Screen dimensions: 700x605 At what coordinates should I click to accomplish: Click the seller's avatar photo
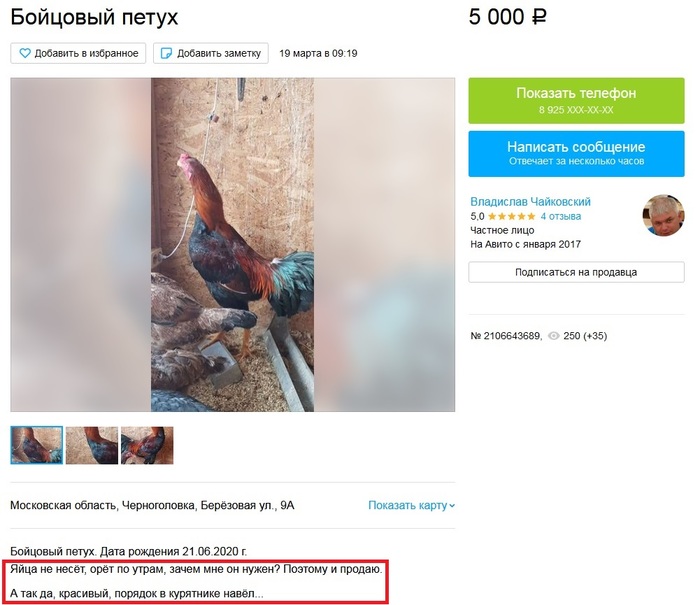pyautogui.click(x=663, y=215)
